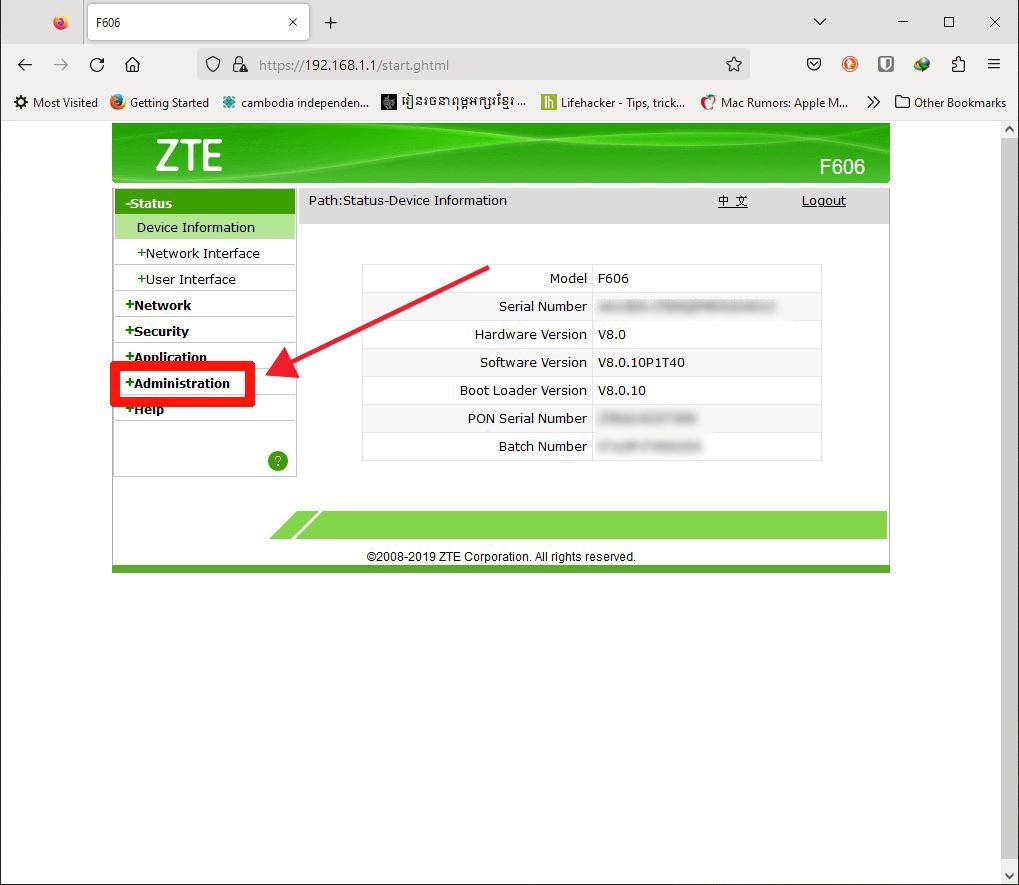
Task: Click the browser Forward arrow
Action: click(60, 64)
